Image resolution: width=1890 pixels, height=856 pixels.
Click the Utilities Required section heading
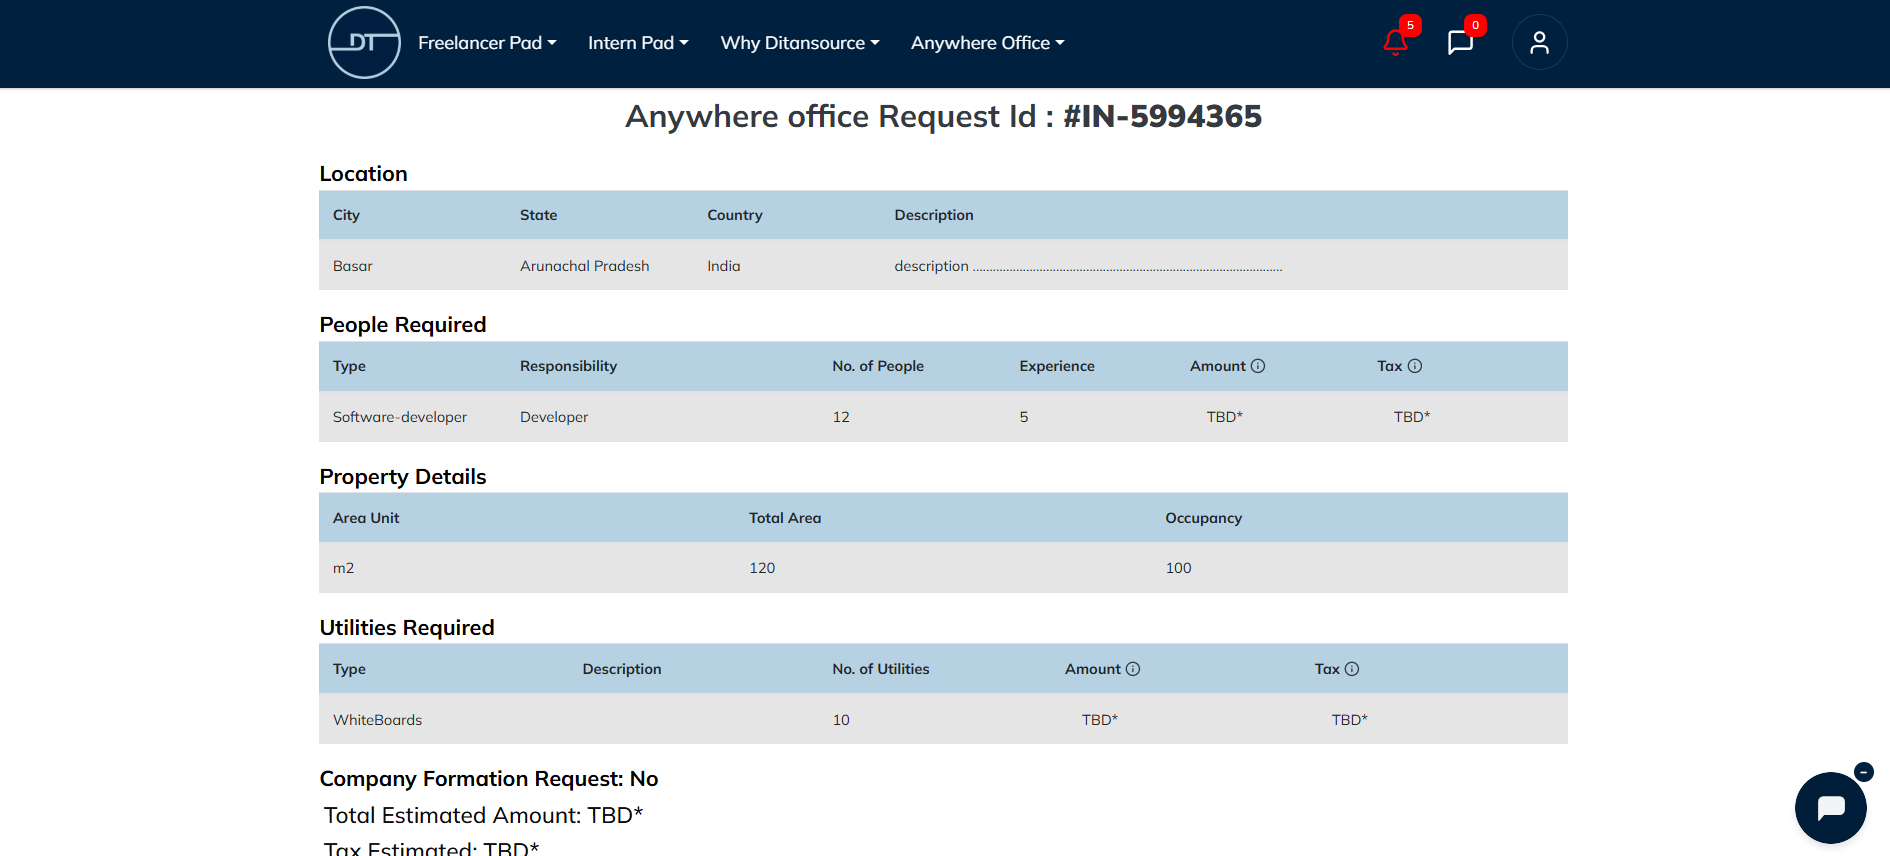407,628
